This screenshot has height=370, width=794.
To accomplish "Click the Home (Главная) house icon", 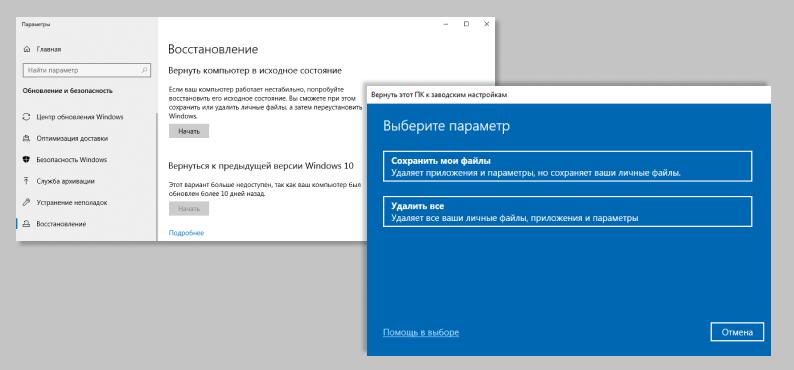I will (27, 50).
